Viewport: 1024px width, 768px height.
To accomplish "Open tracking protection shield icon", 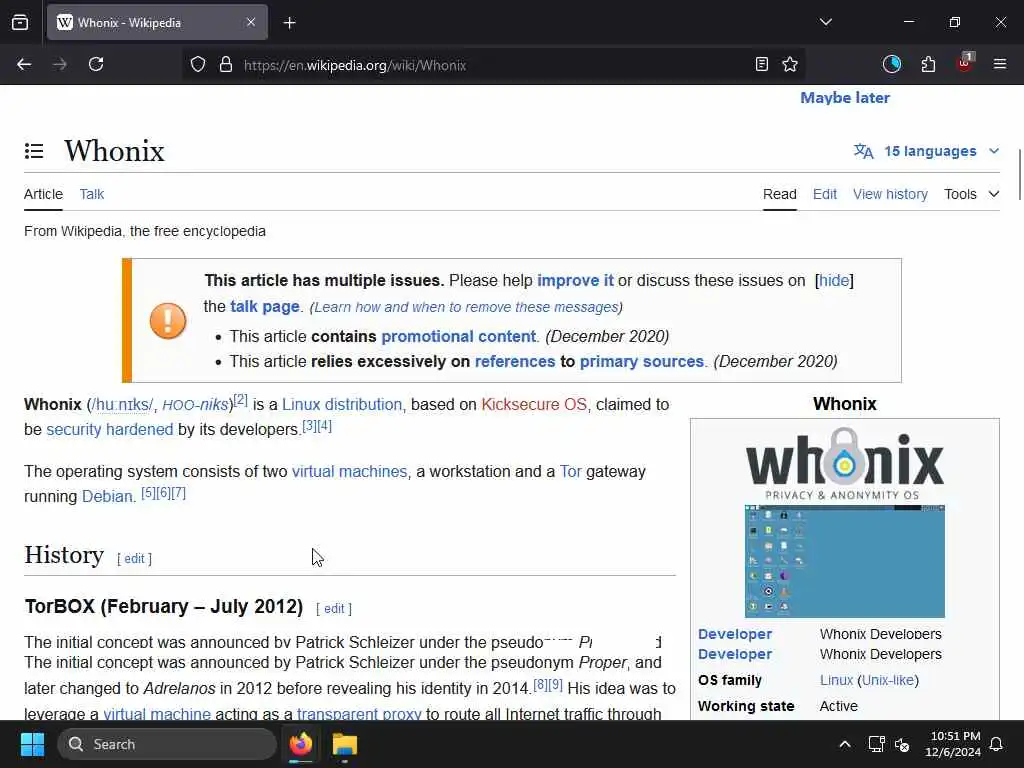I will click(198, 65).
